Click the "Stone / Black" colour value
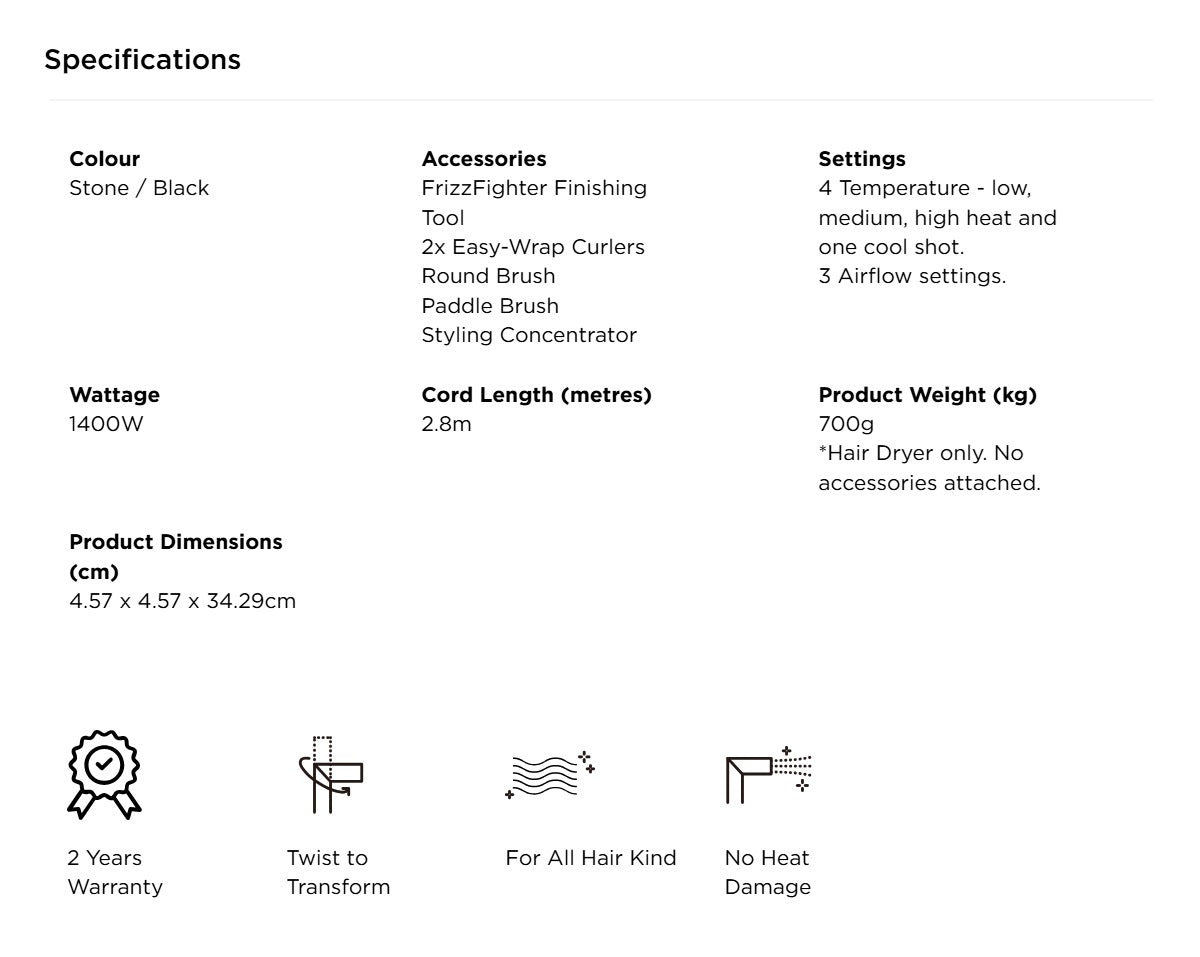The image size is (1200, 957). (139, 188)
